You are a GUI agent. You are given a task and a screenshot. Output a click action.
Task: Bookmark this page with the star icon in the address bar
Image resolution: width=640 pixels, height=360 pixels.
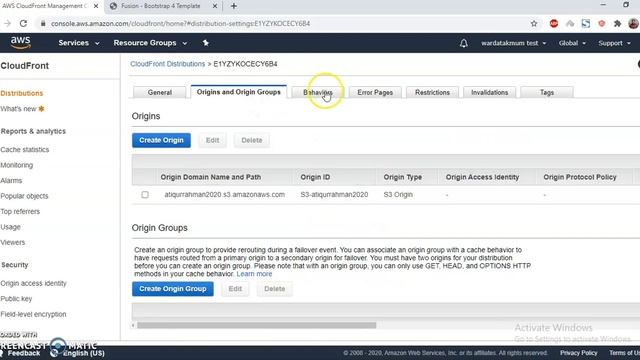(x=534, y=24)
